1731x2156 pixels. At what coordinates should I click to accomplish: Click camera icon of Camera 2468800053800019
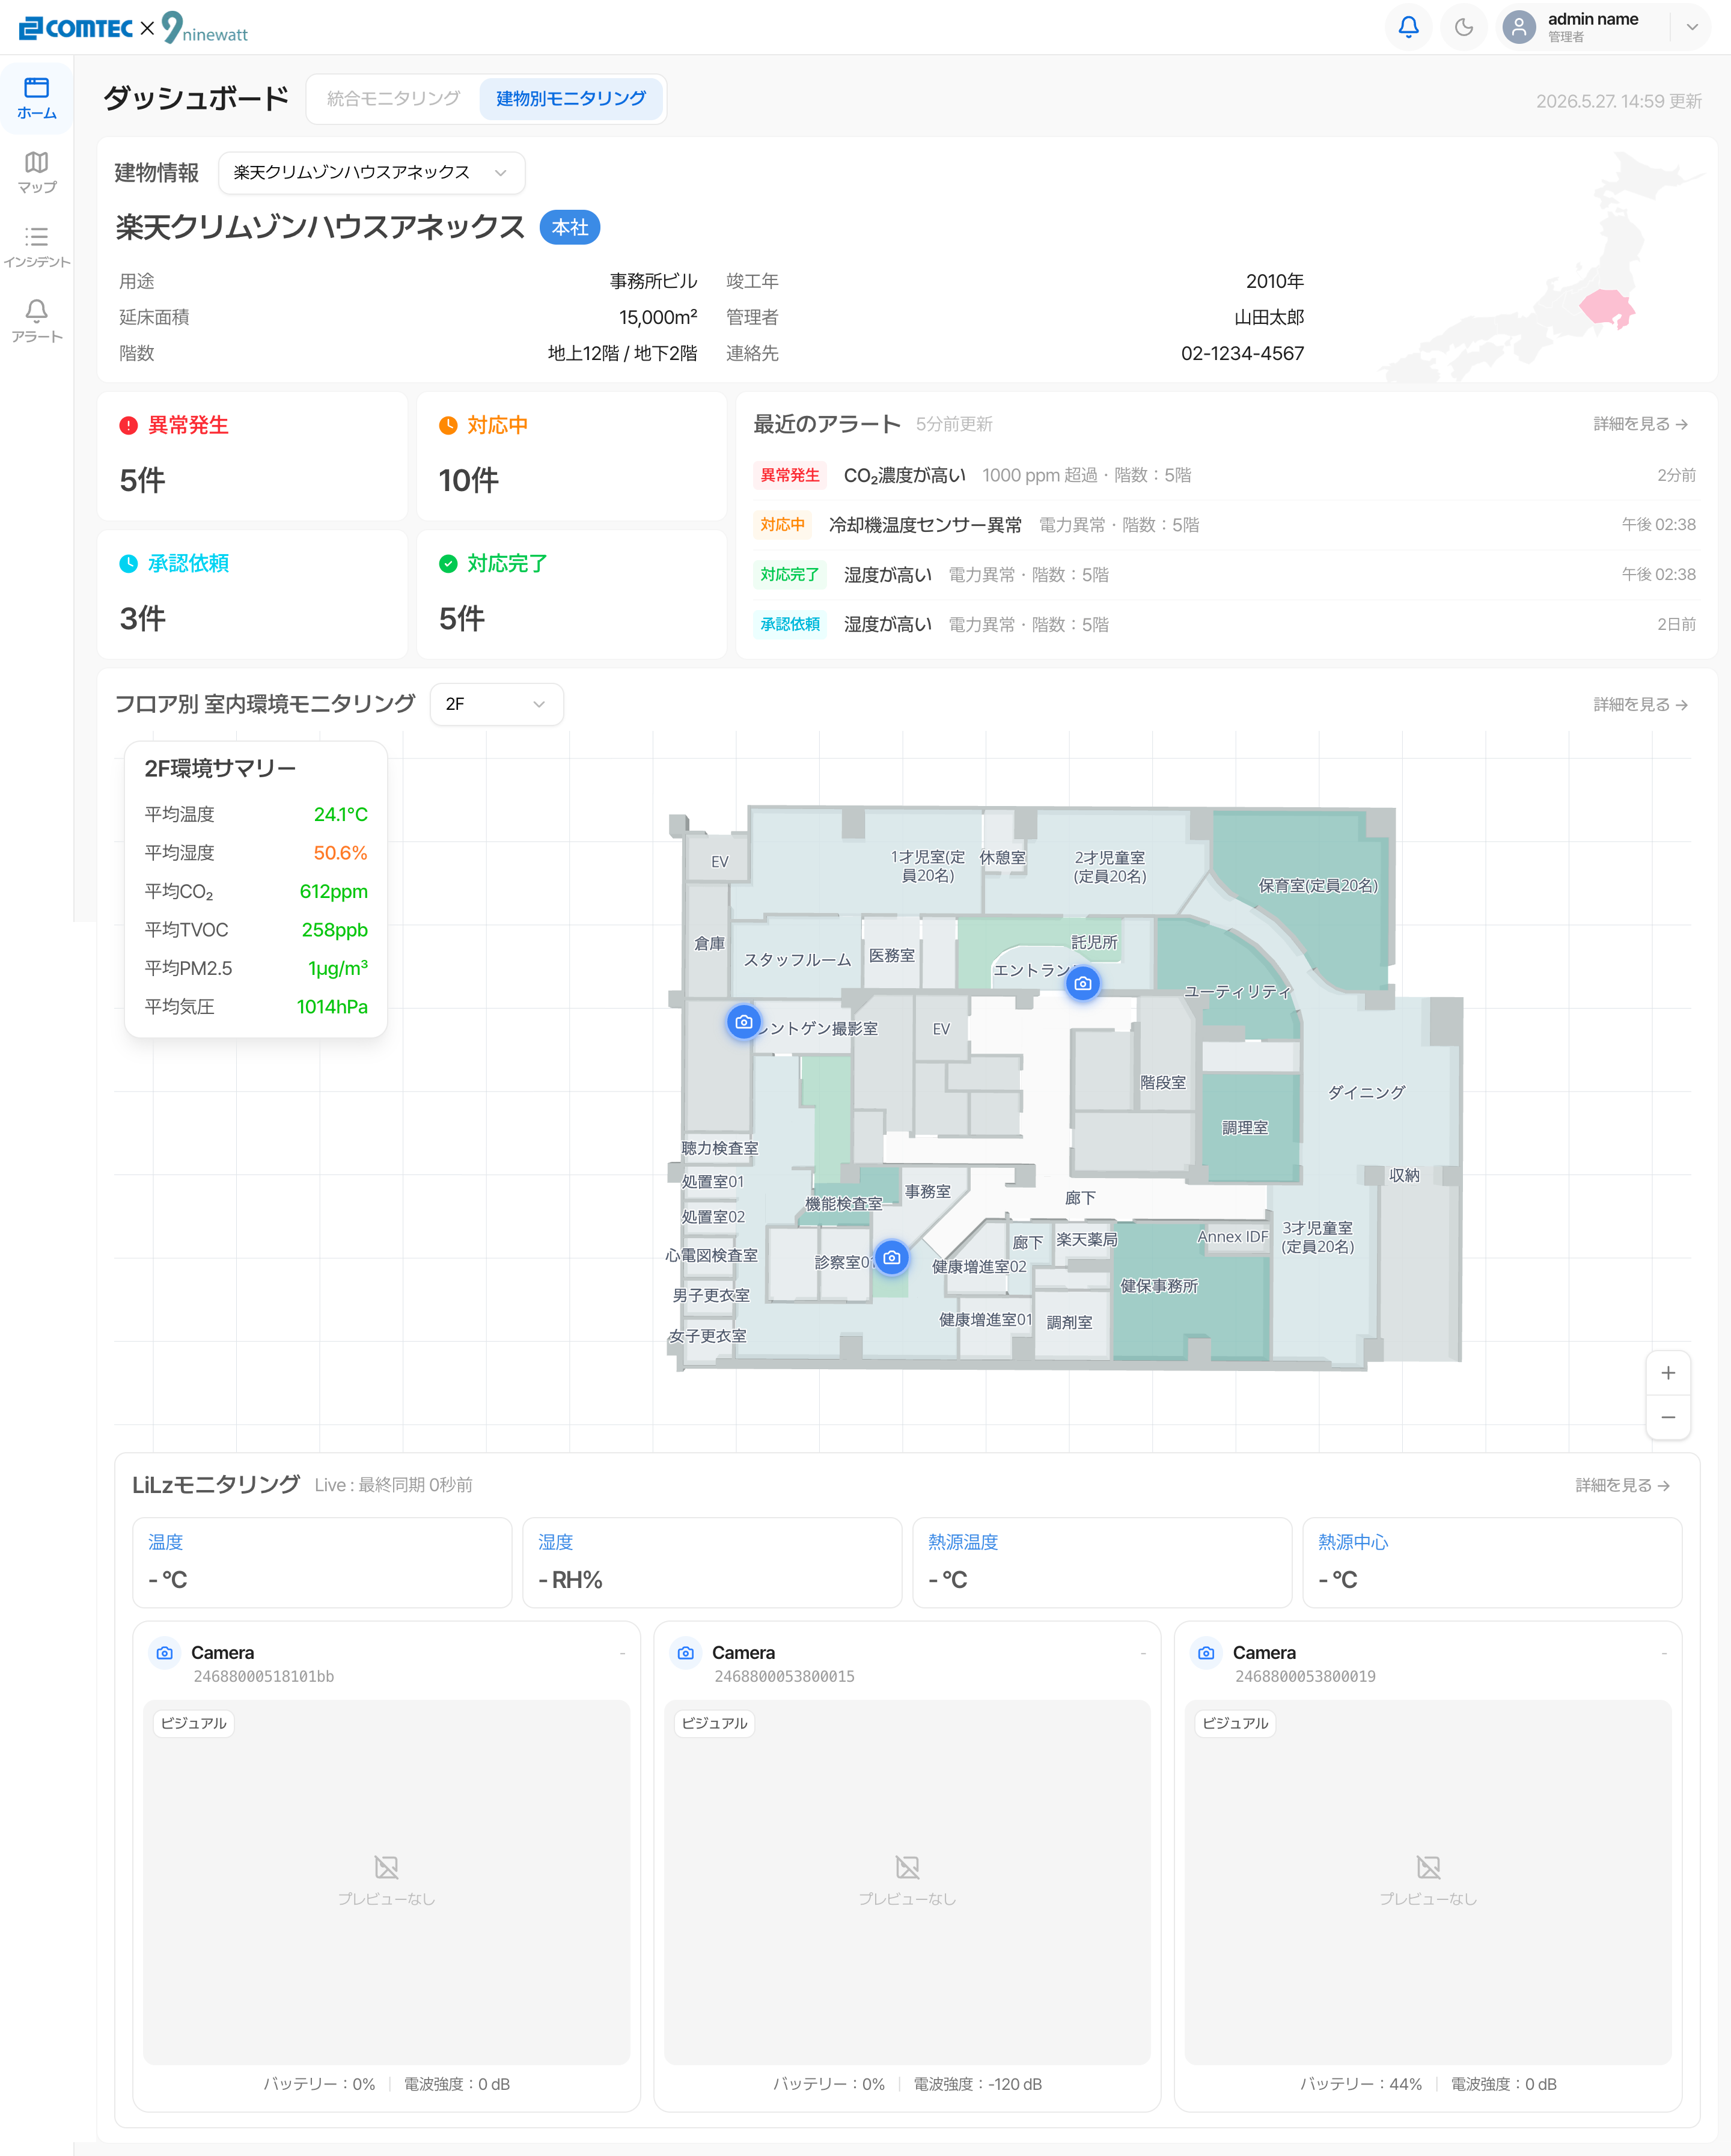pos(1207,1653)
